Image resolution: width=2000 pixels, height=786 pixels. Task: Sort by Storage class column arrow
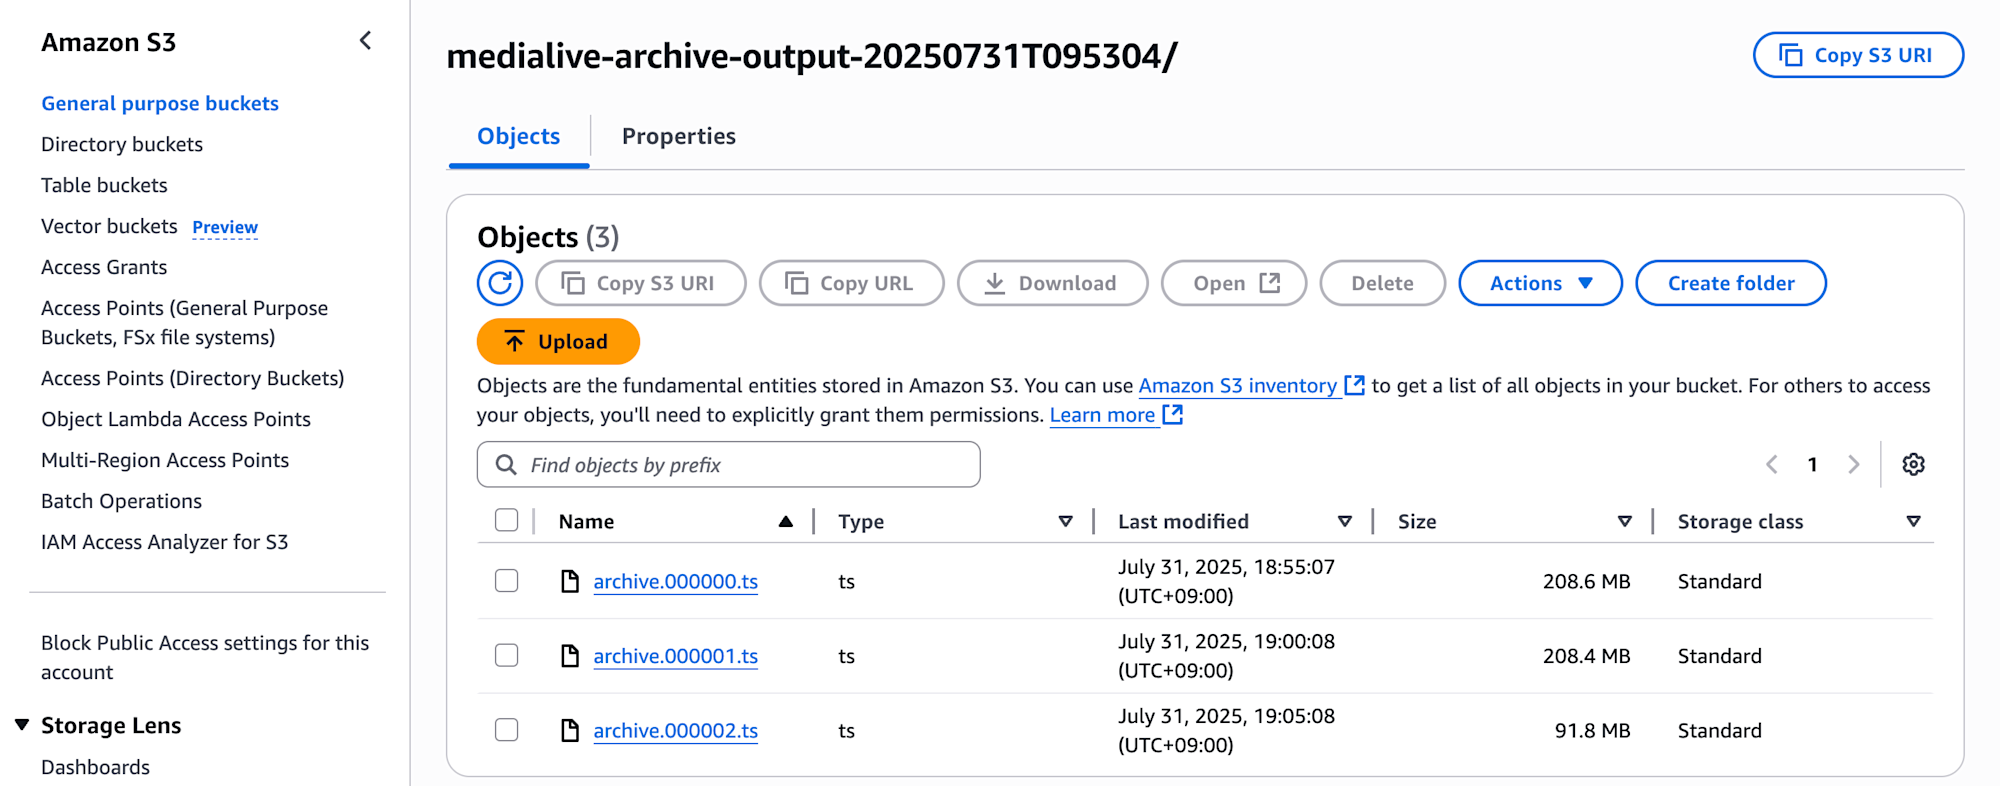(x=1913, y=521)
